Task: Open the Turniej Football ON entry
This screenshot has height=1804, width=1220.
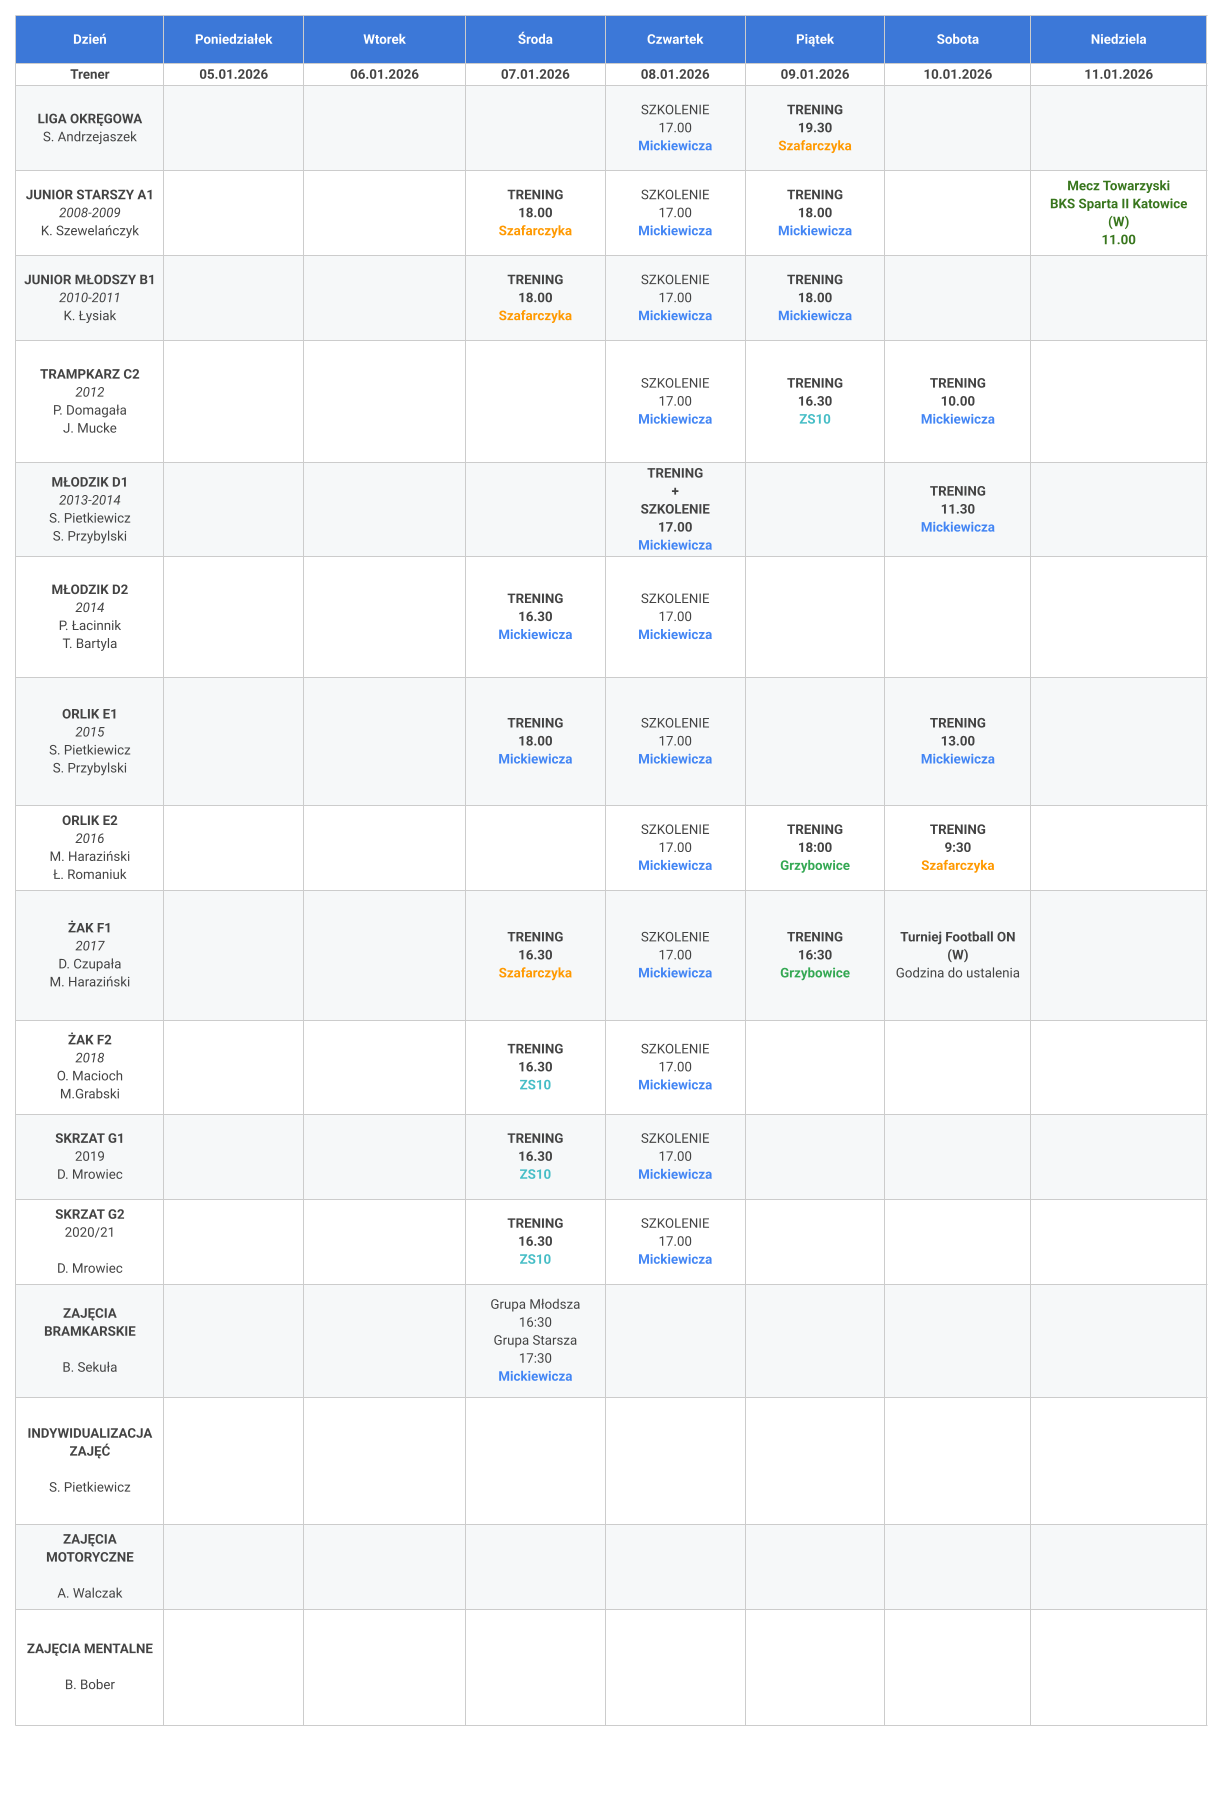Action: click(x=957, y=938)
